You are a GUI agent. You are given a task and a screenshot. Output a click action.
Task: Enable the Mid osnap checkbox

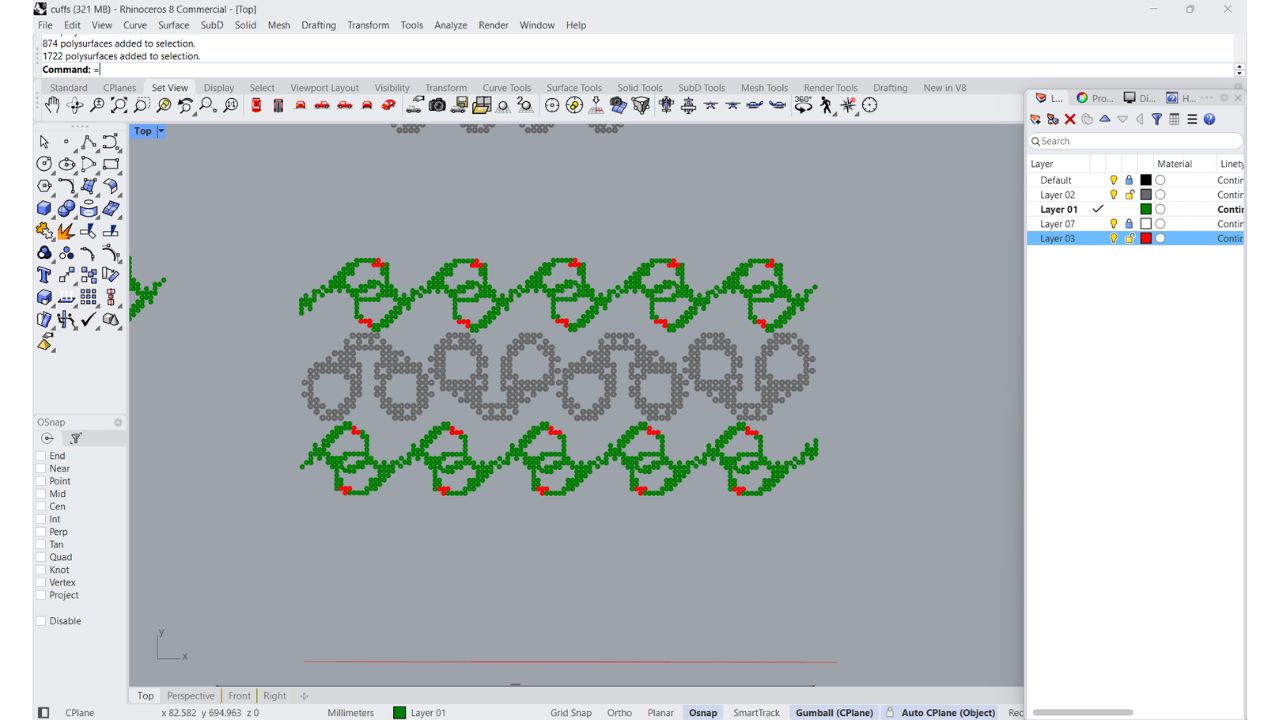tap(41, 494)
